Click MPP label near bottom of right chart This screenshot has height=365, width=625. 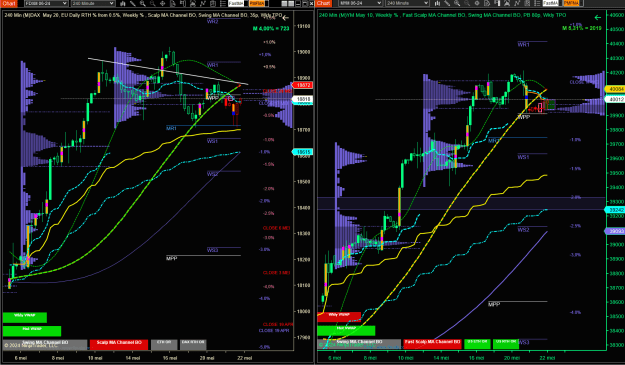pyautogui.click(x=494, y=304)
